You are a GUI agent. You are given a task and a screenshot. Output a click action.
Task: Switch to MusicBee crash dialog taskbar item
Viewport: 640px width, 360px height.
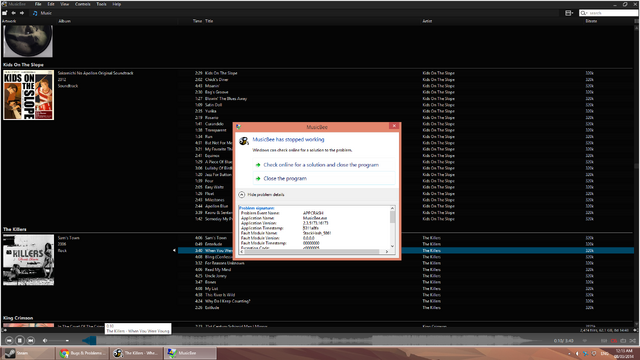coord(191,353)
